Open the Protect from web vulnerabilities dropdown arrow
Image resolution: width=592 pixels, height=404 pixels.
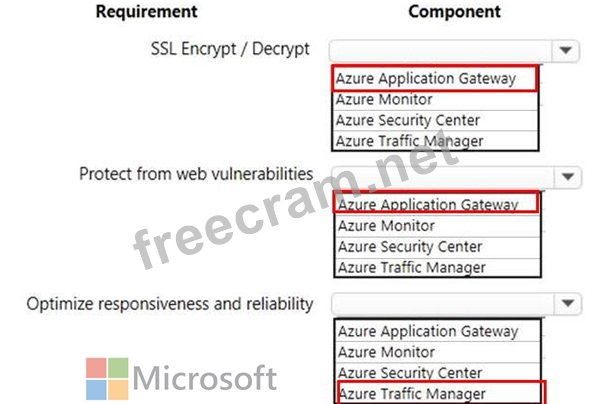(x=567, y=177)
